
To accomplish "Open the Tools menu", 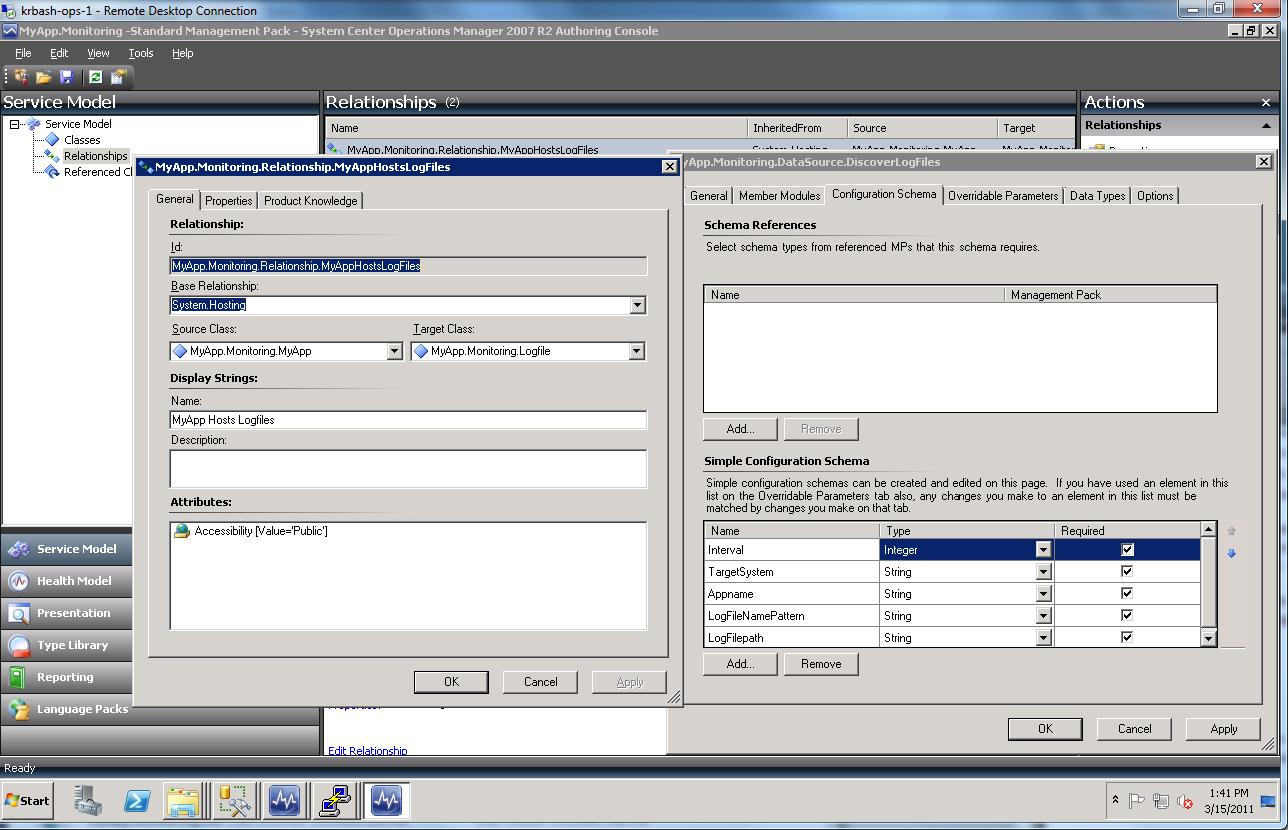I will 140,53.
